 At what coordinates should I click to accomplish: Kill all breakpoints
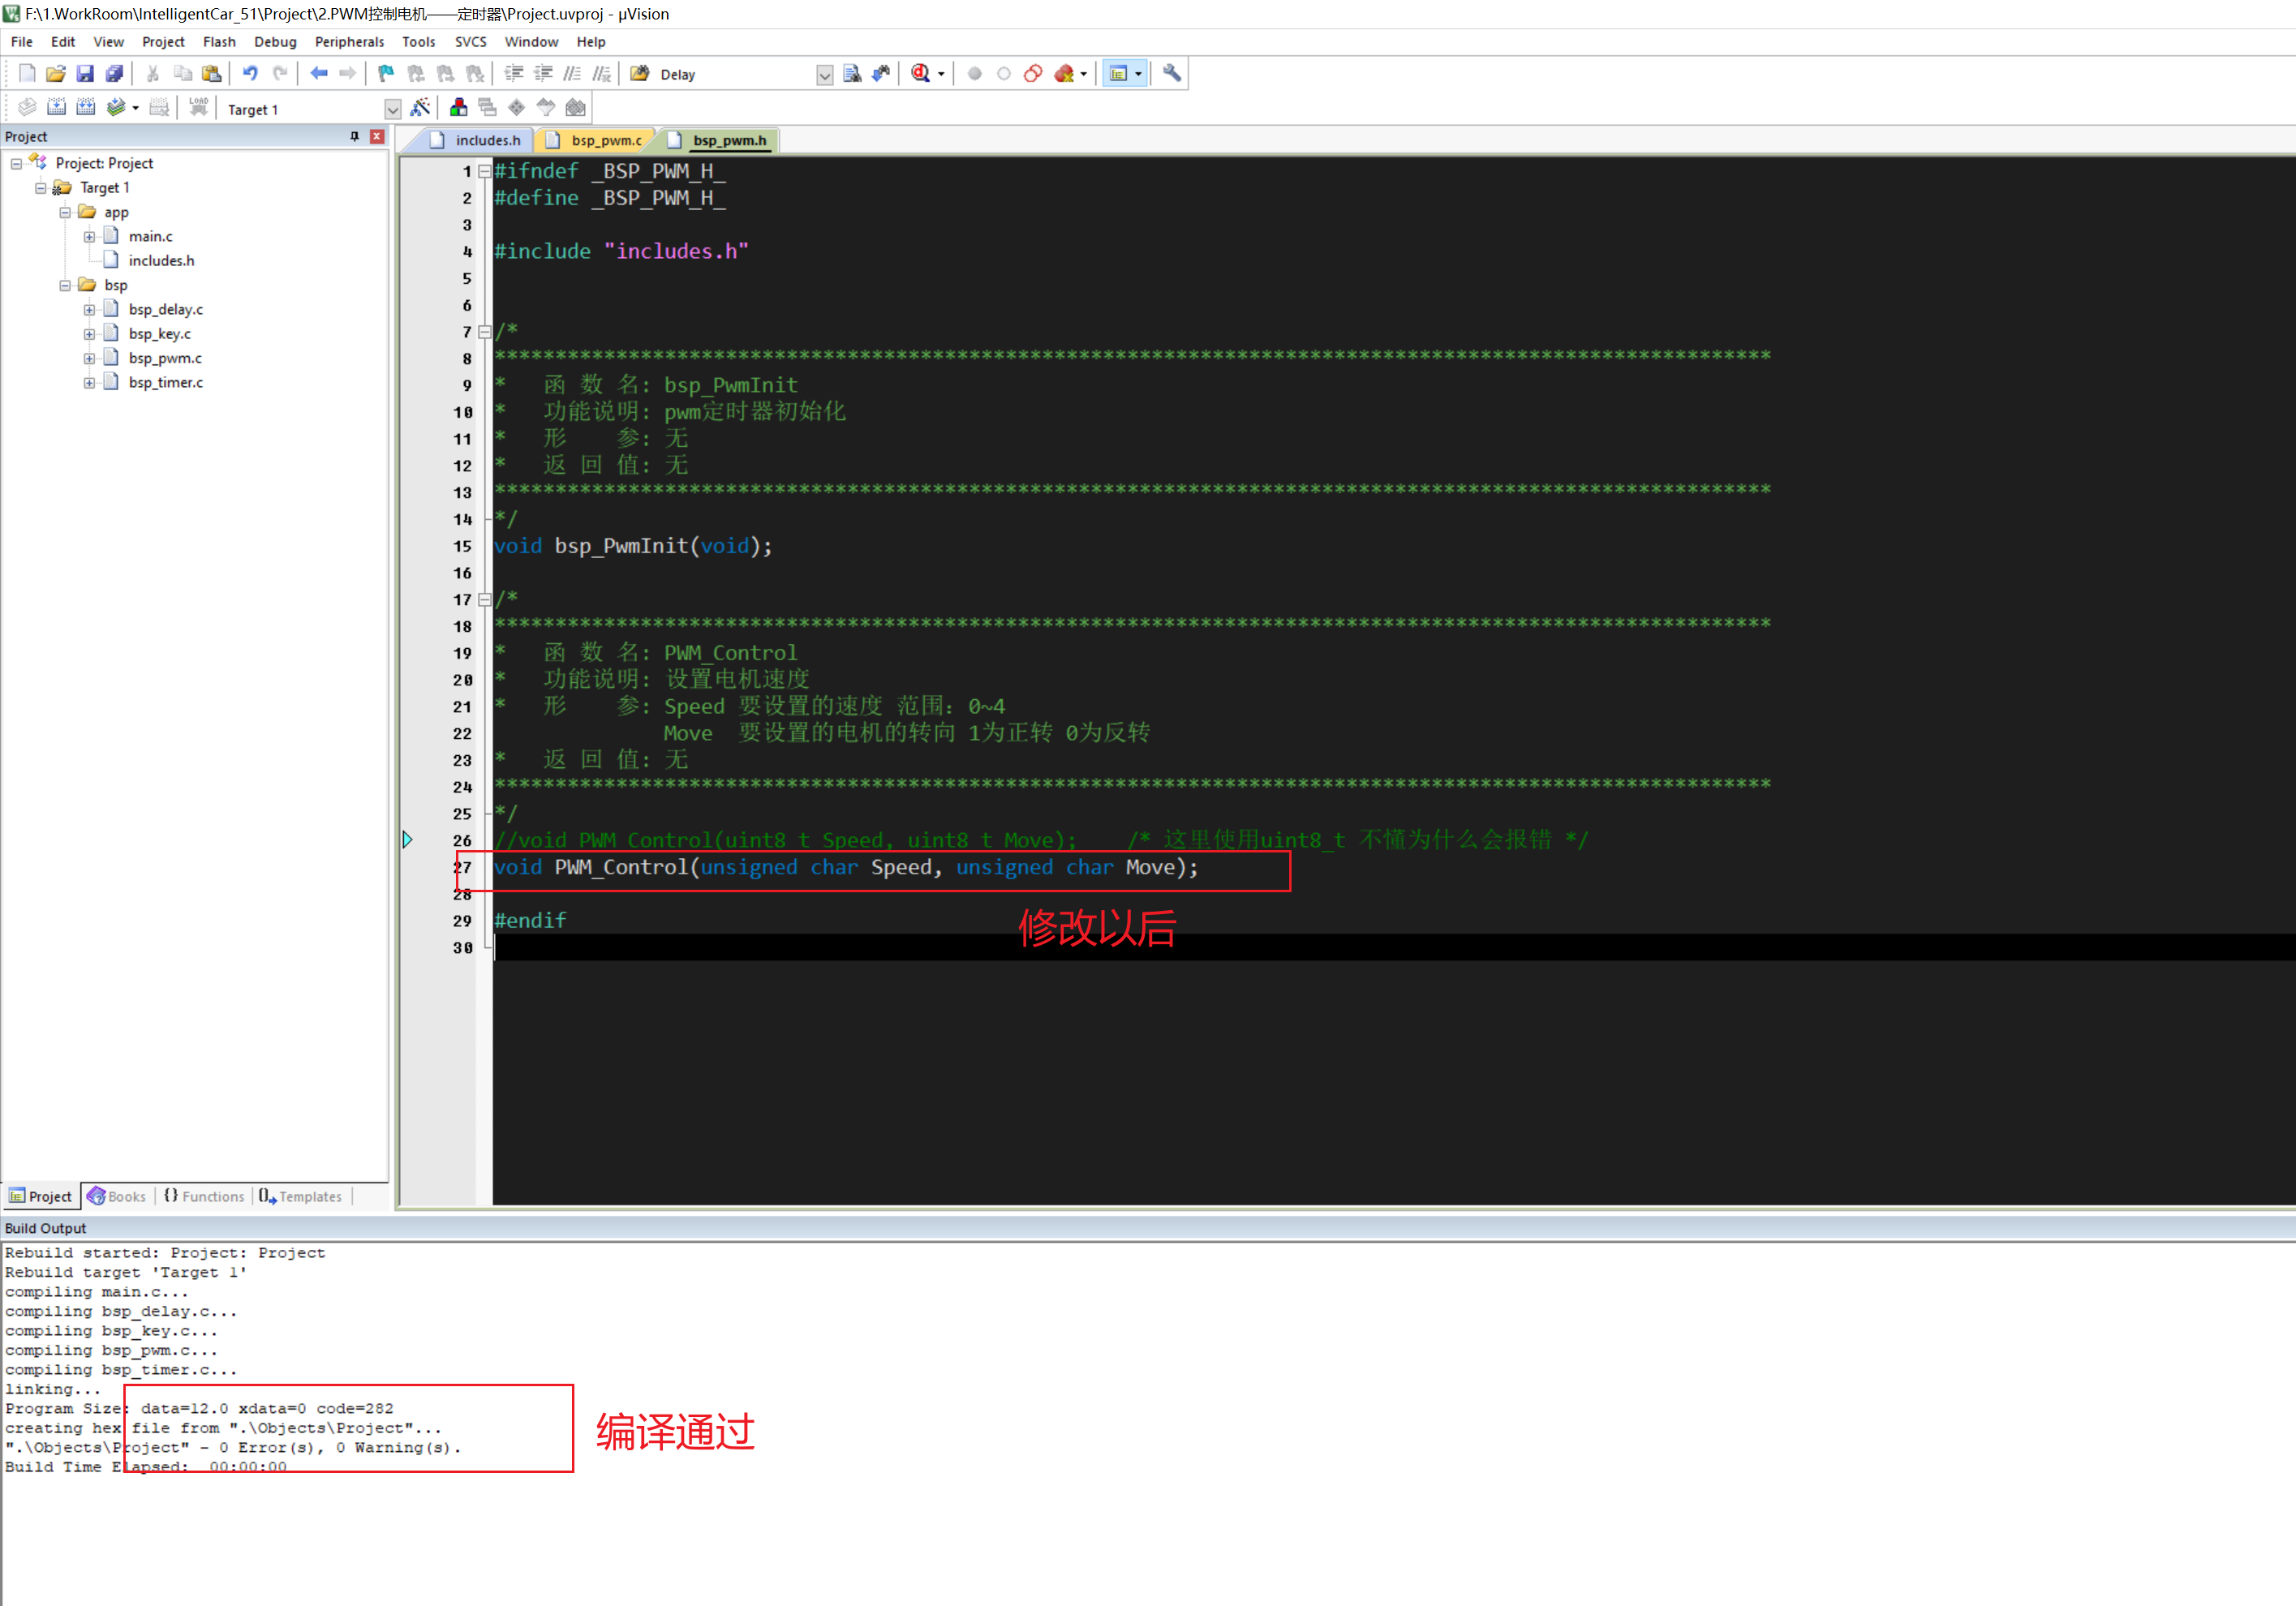(x=1064, y=73)
